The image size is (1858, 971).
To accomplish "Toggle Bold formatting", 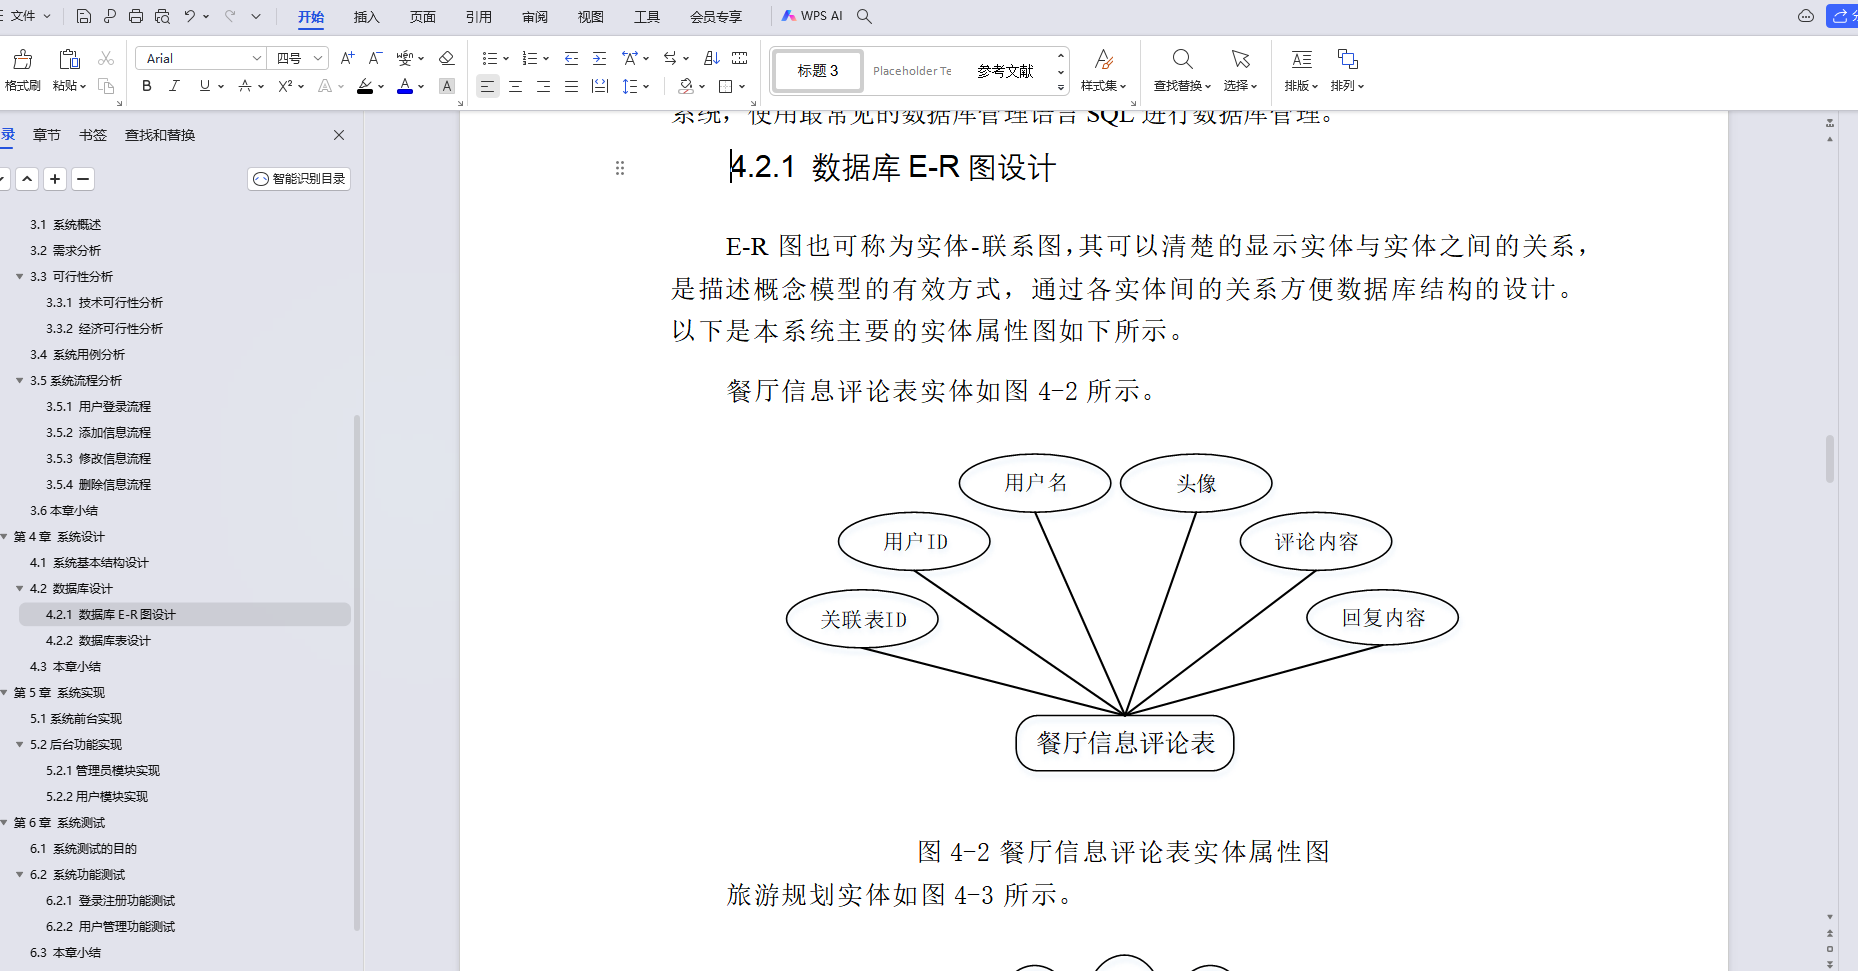I will [x=147, y=86].
